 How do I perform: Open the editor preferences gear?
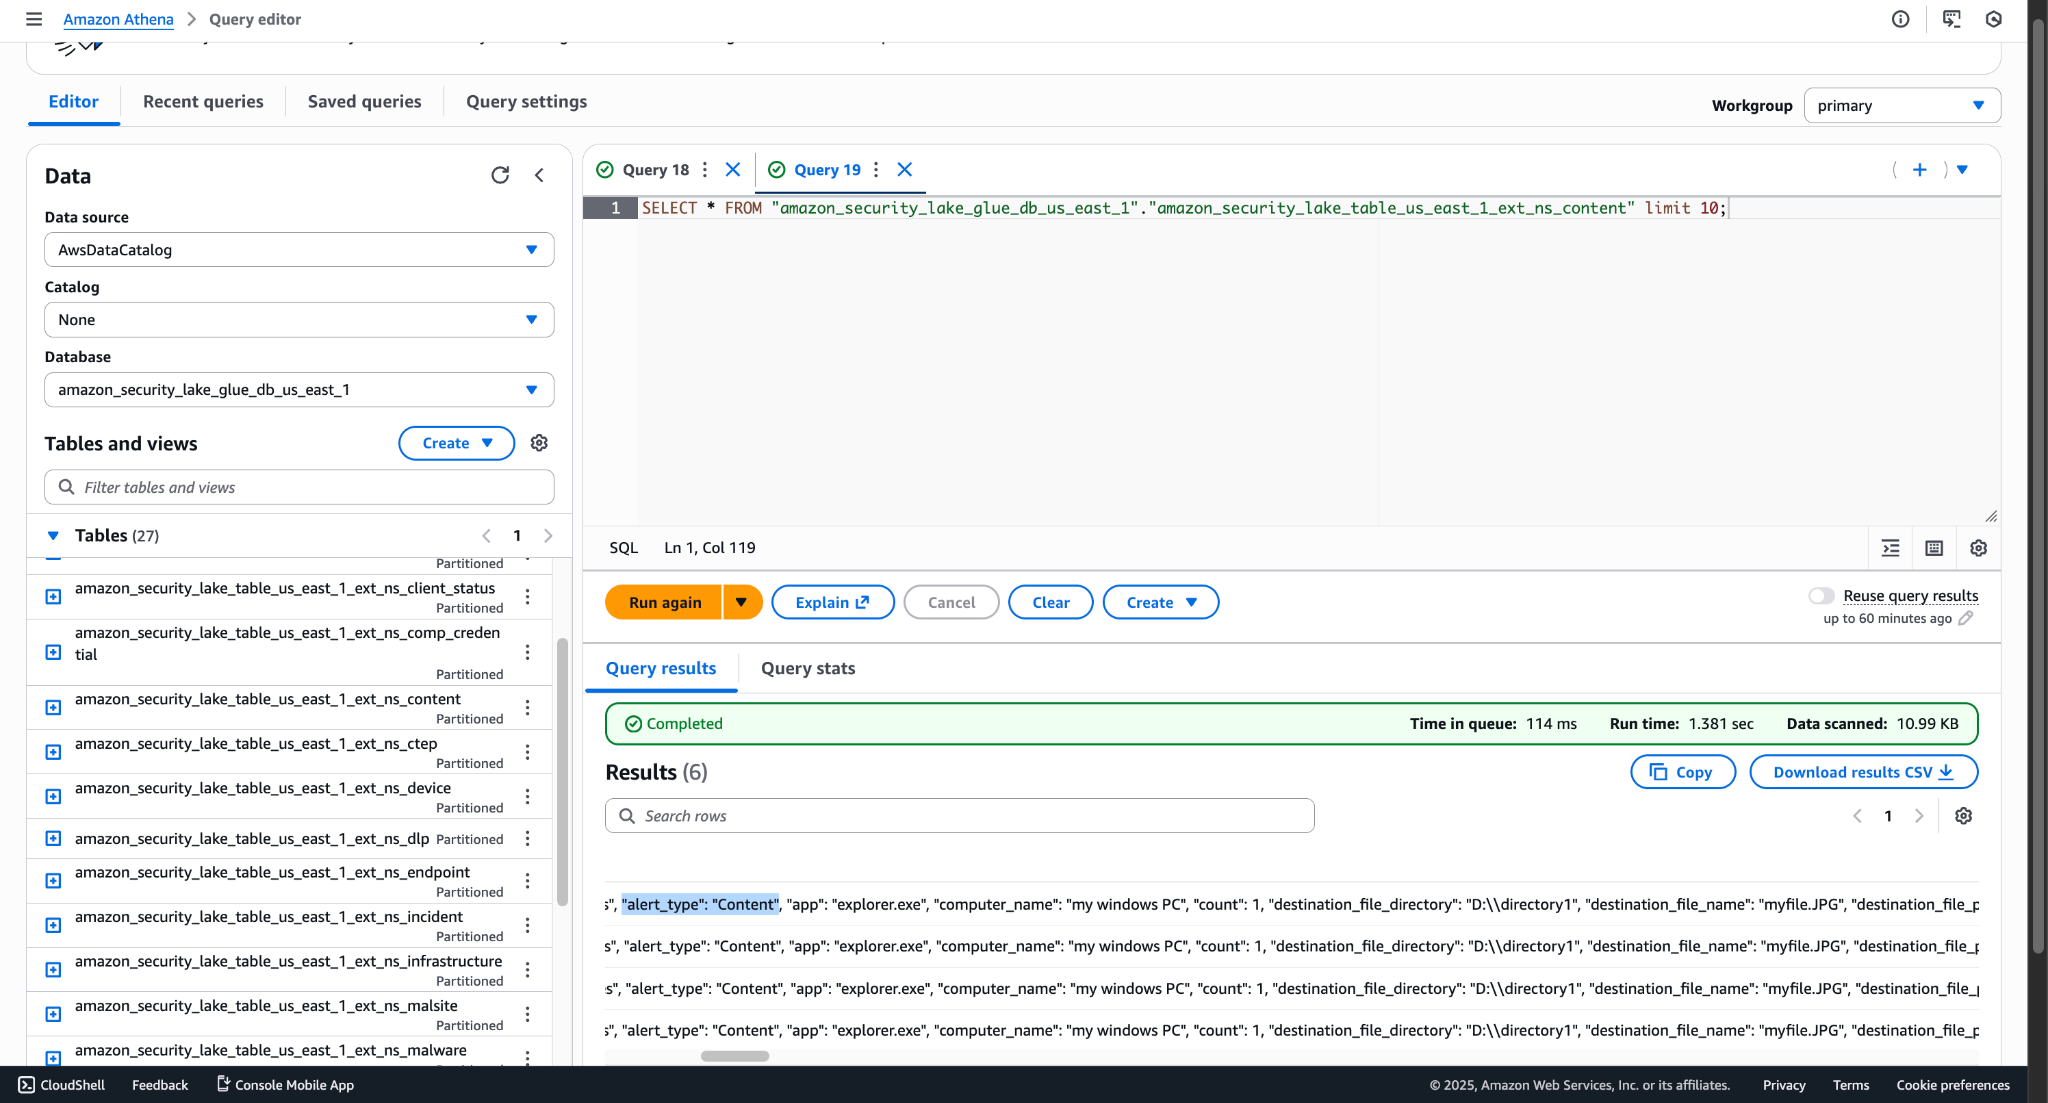point(1978,548)
